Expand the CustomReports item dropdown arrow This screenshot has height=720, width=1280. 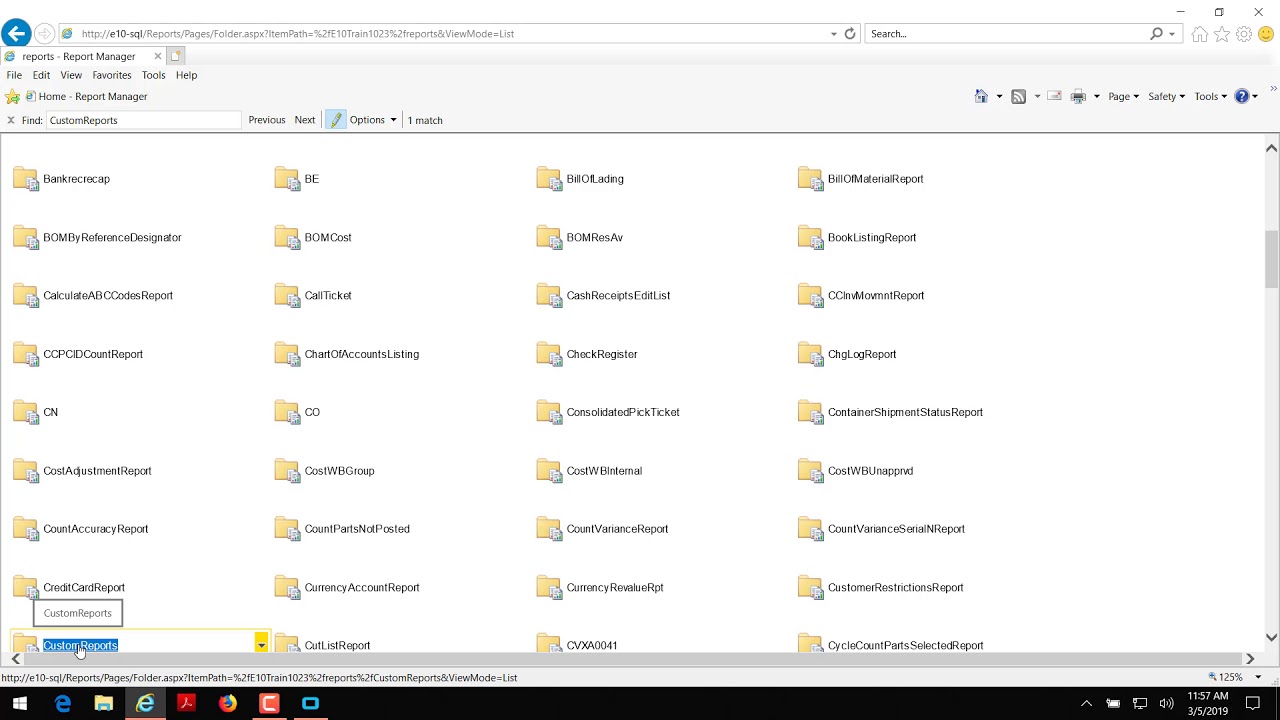(x=261, y=645)
